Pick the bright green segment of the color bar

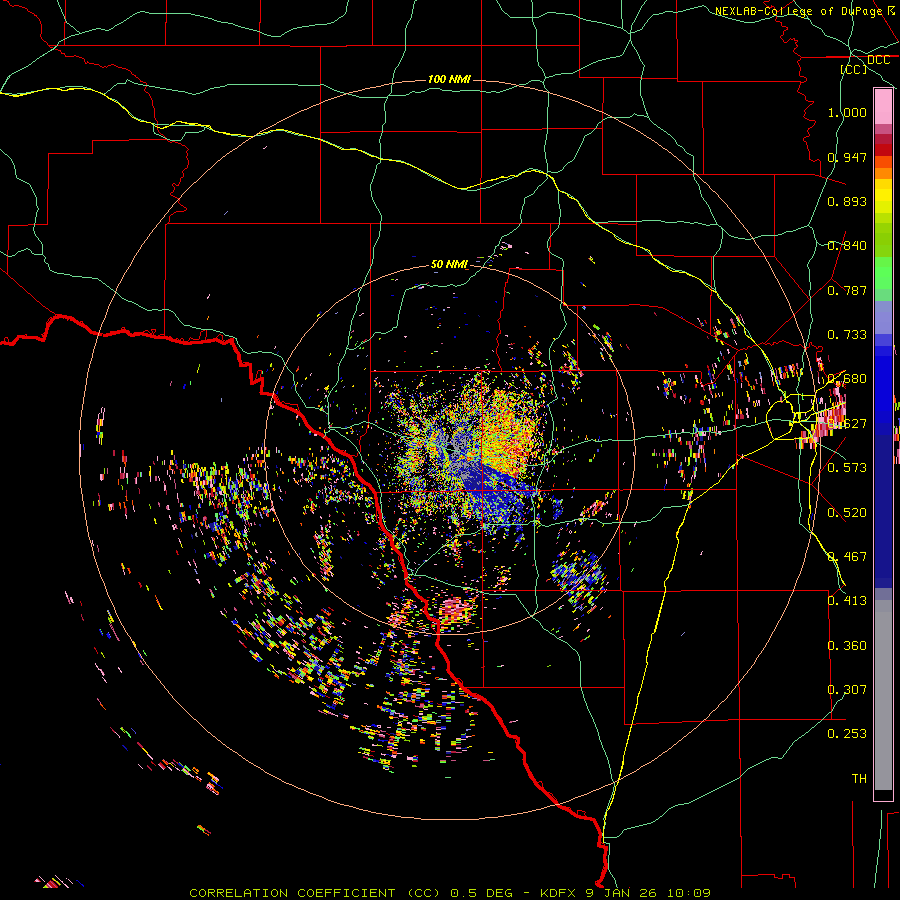tap(883, 273)
